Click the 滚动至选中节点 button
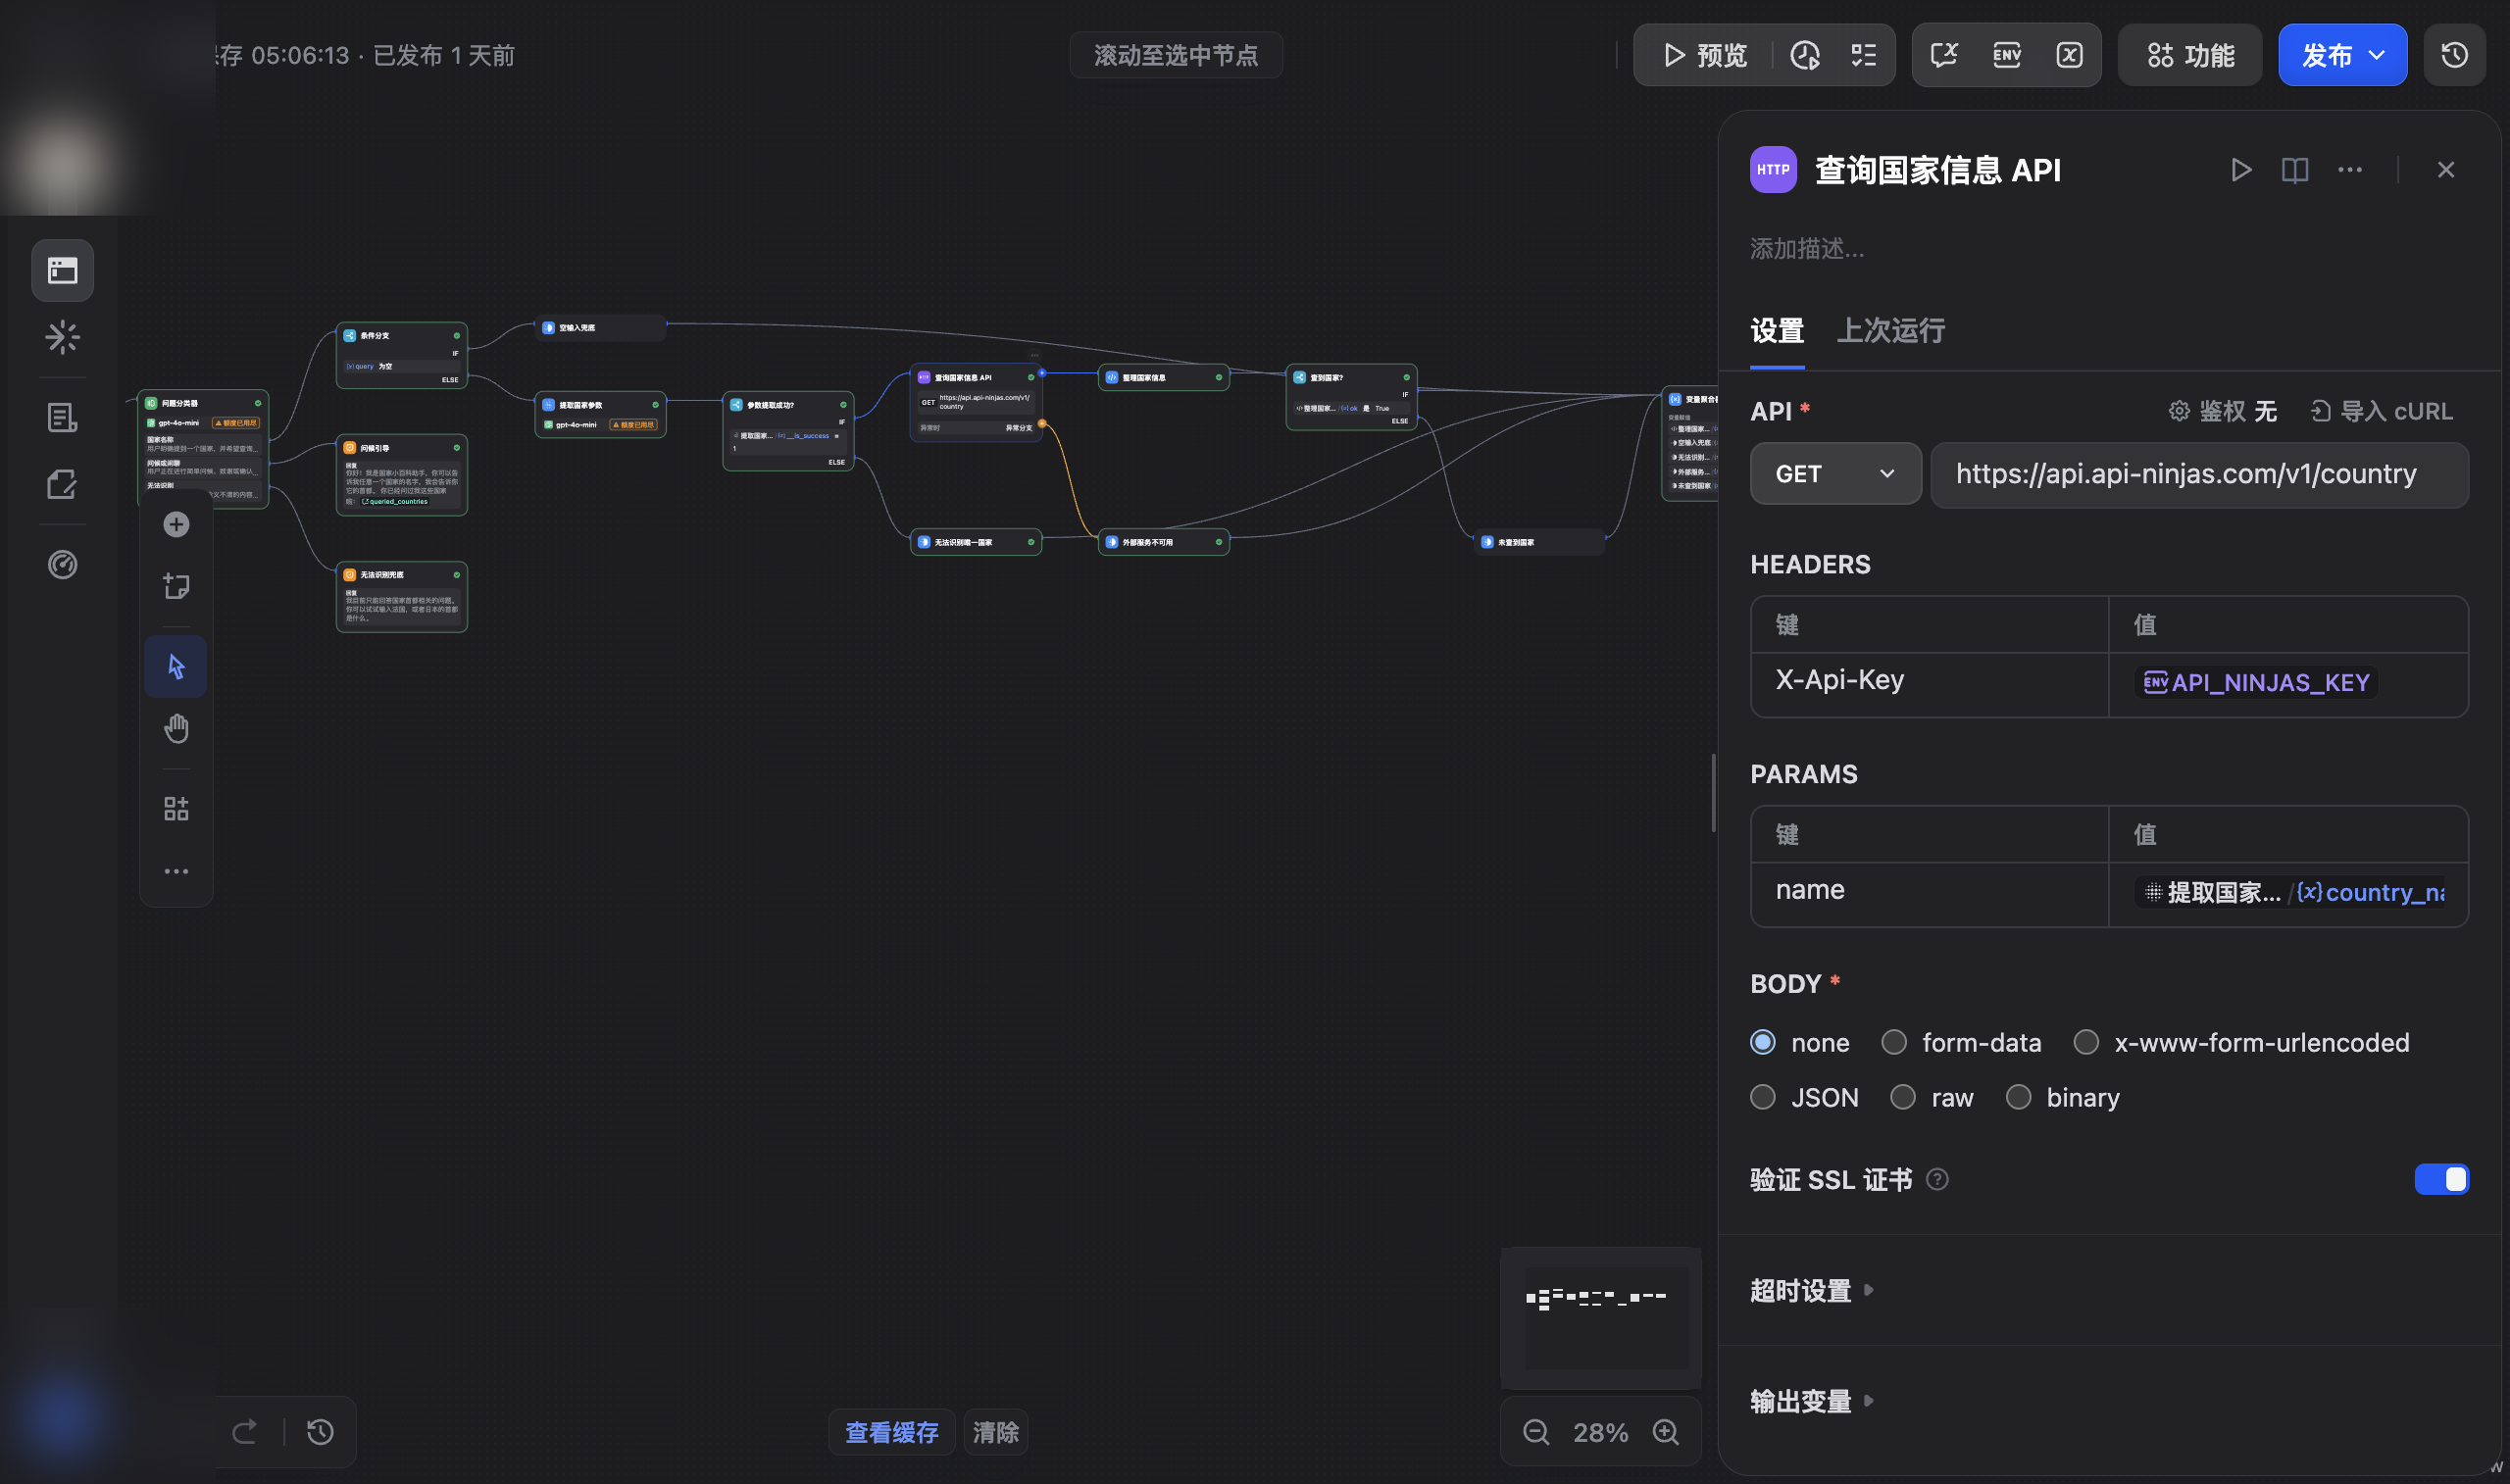Screen dimensions: 2510x1484 click(1176, 55)
